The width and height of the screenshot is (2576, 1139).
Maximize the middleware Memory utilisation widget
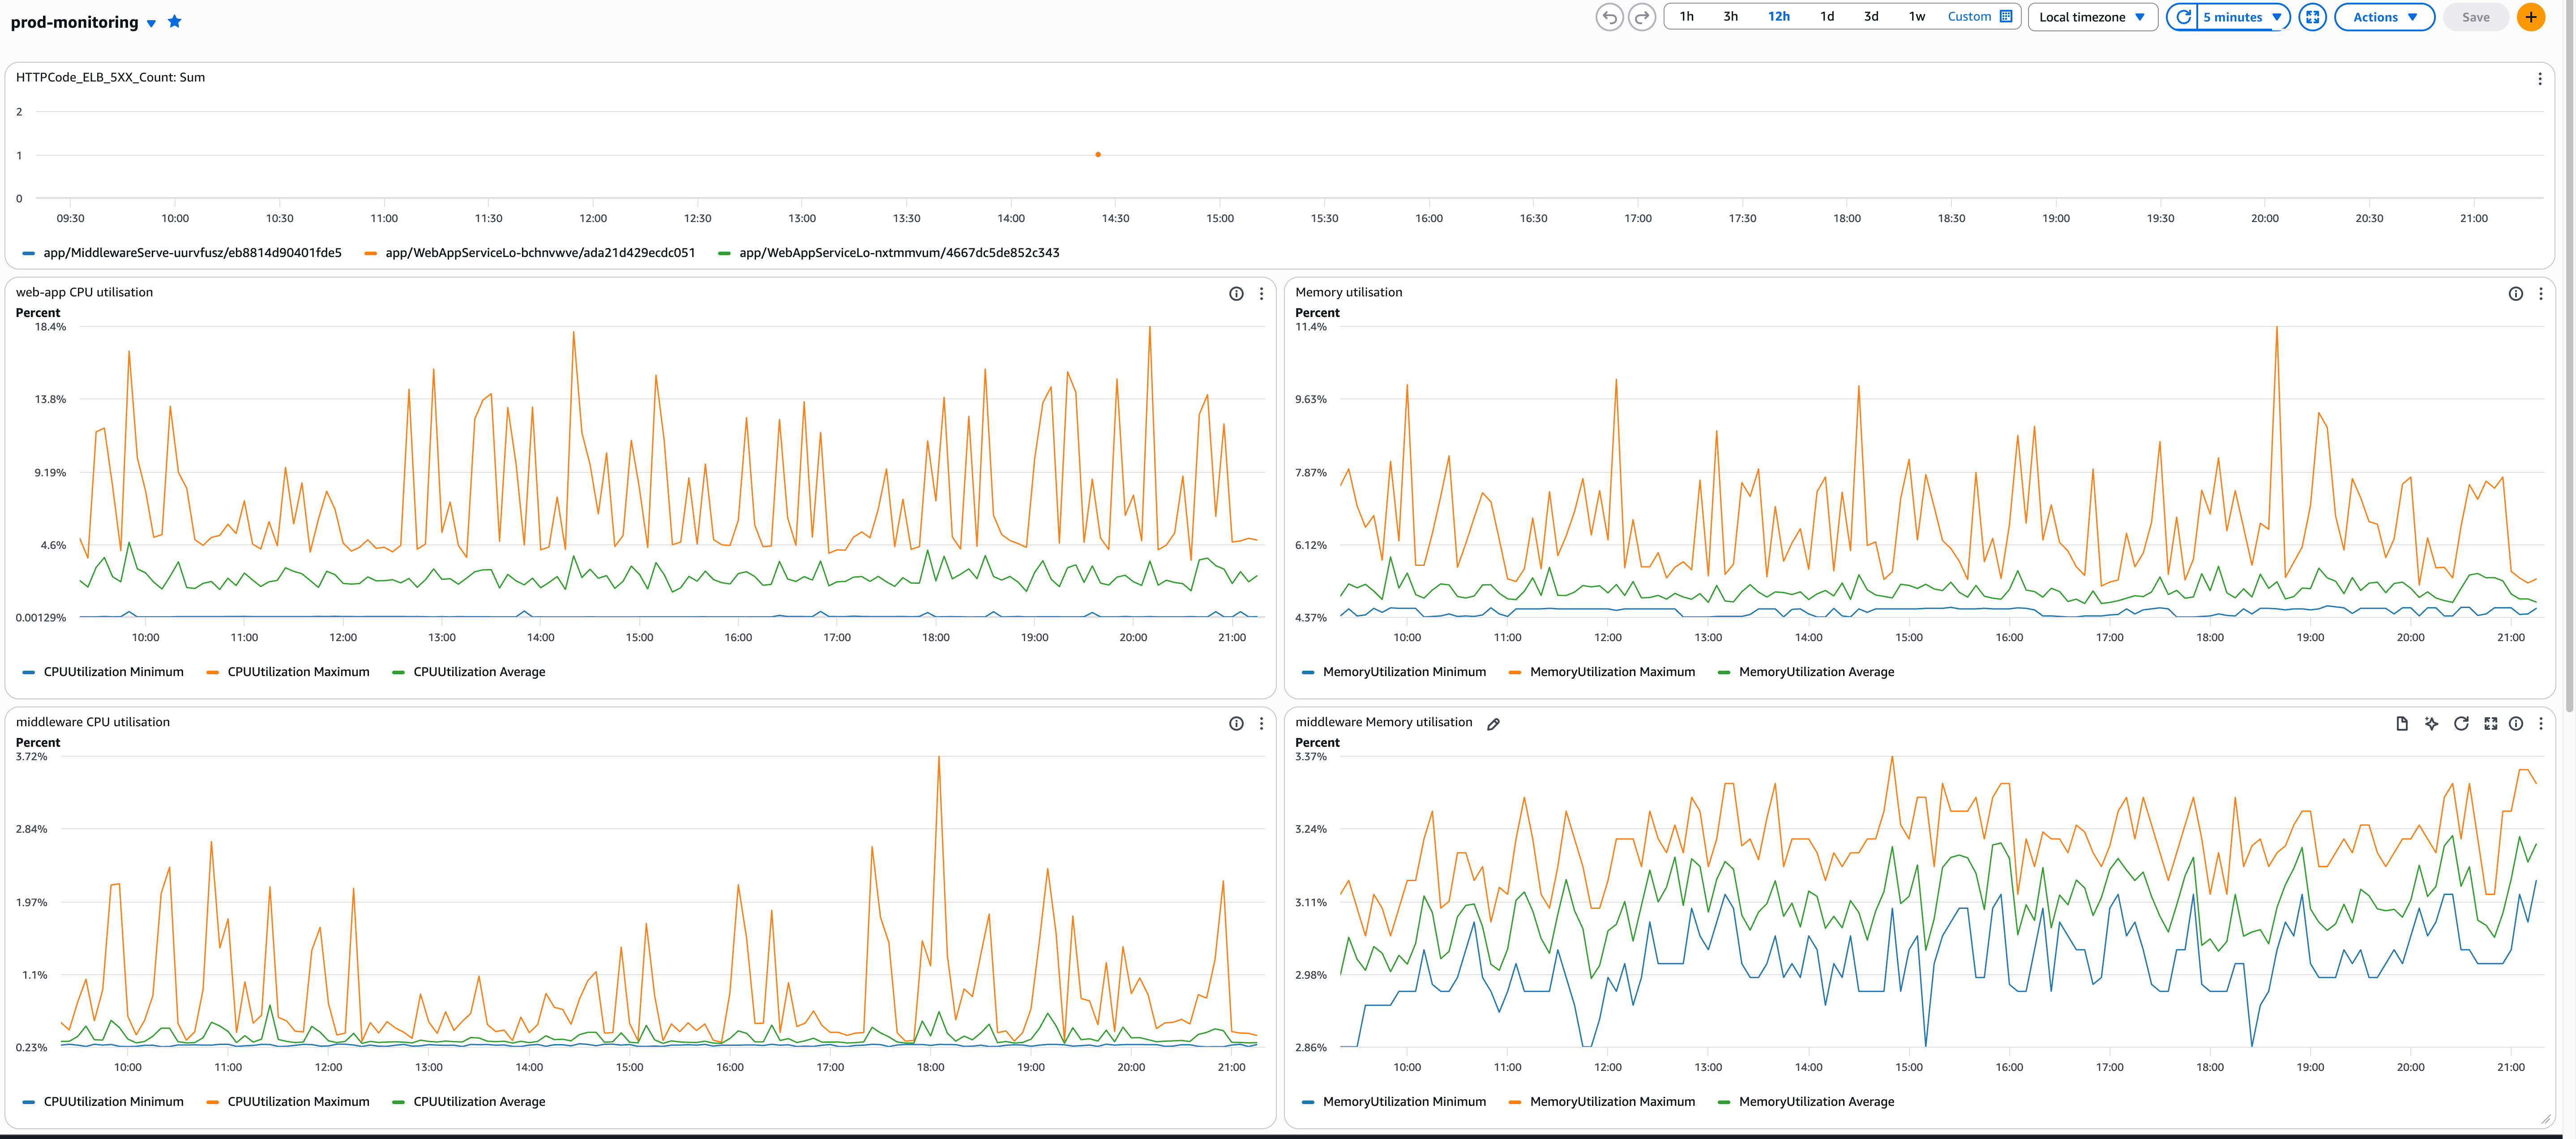tap(2490, 723)
